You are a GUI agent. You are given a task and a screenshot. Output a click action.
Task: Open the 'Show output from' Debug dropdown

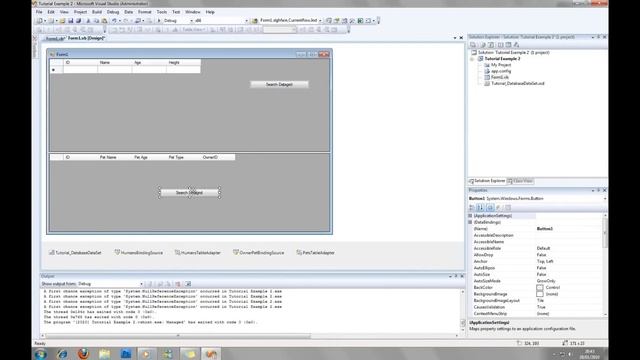coord(141,284)
